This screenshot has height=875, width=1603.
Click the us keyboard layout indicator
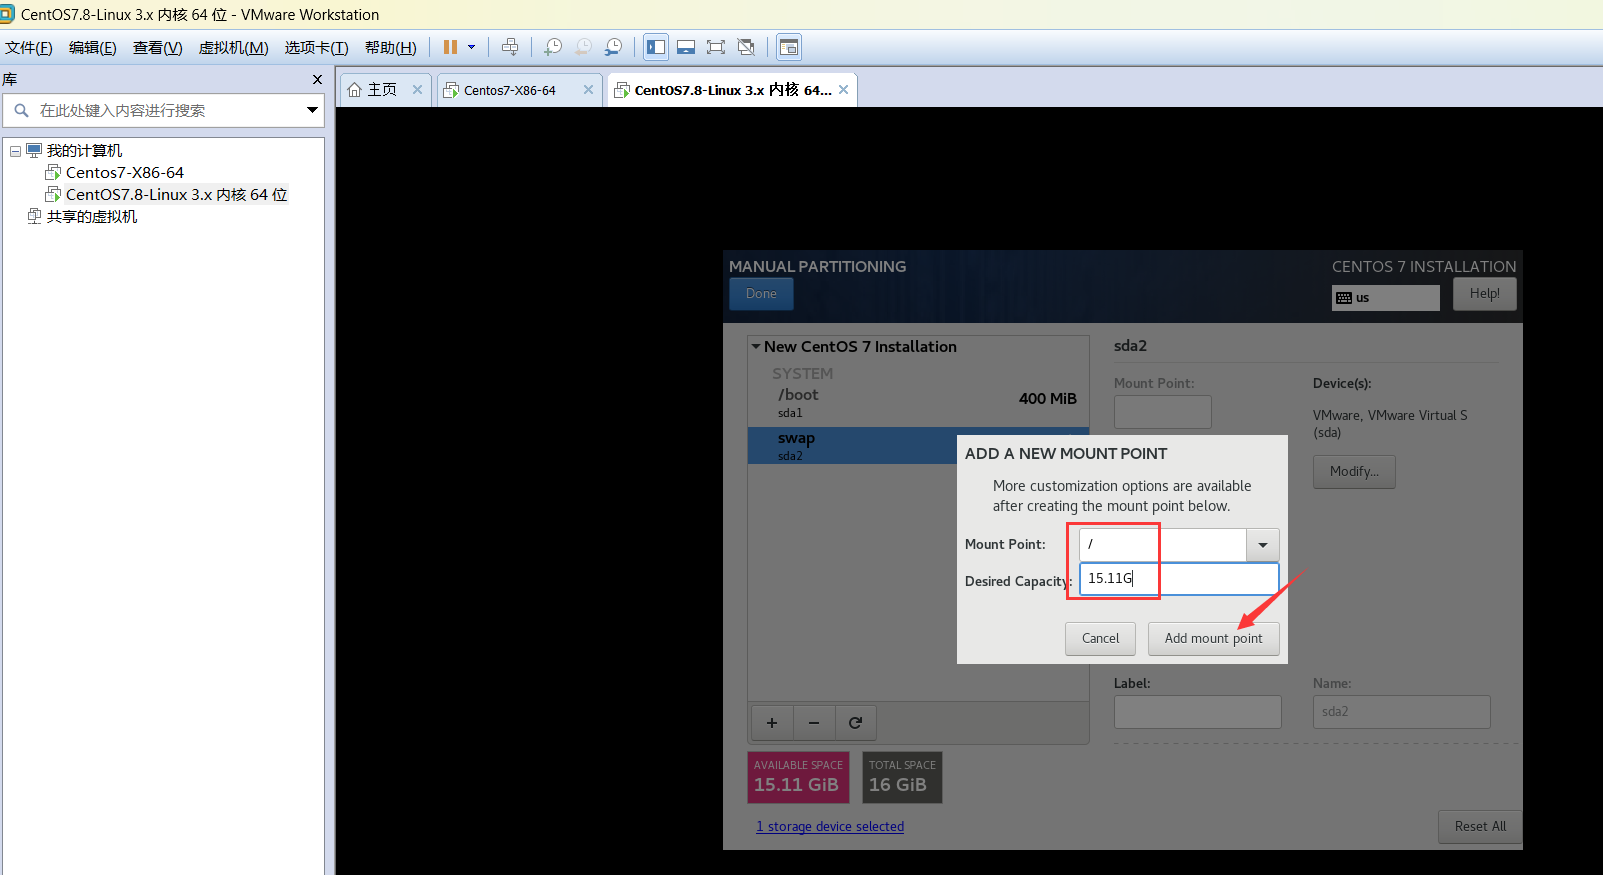[x=1385, y=298]
